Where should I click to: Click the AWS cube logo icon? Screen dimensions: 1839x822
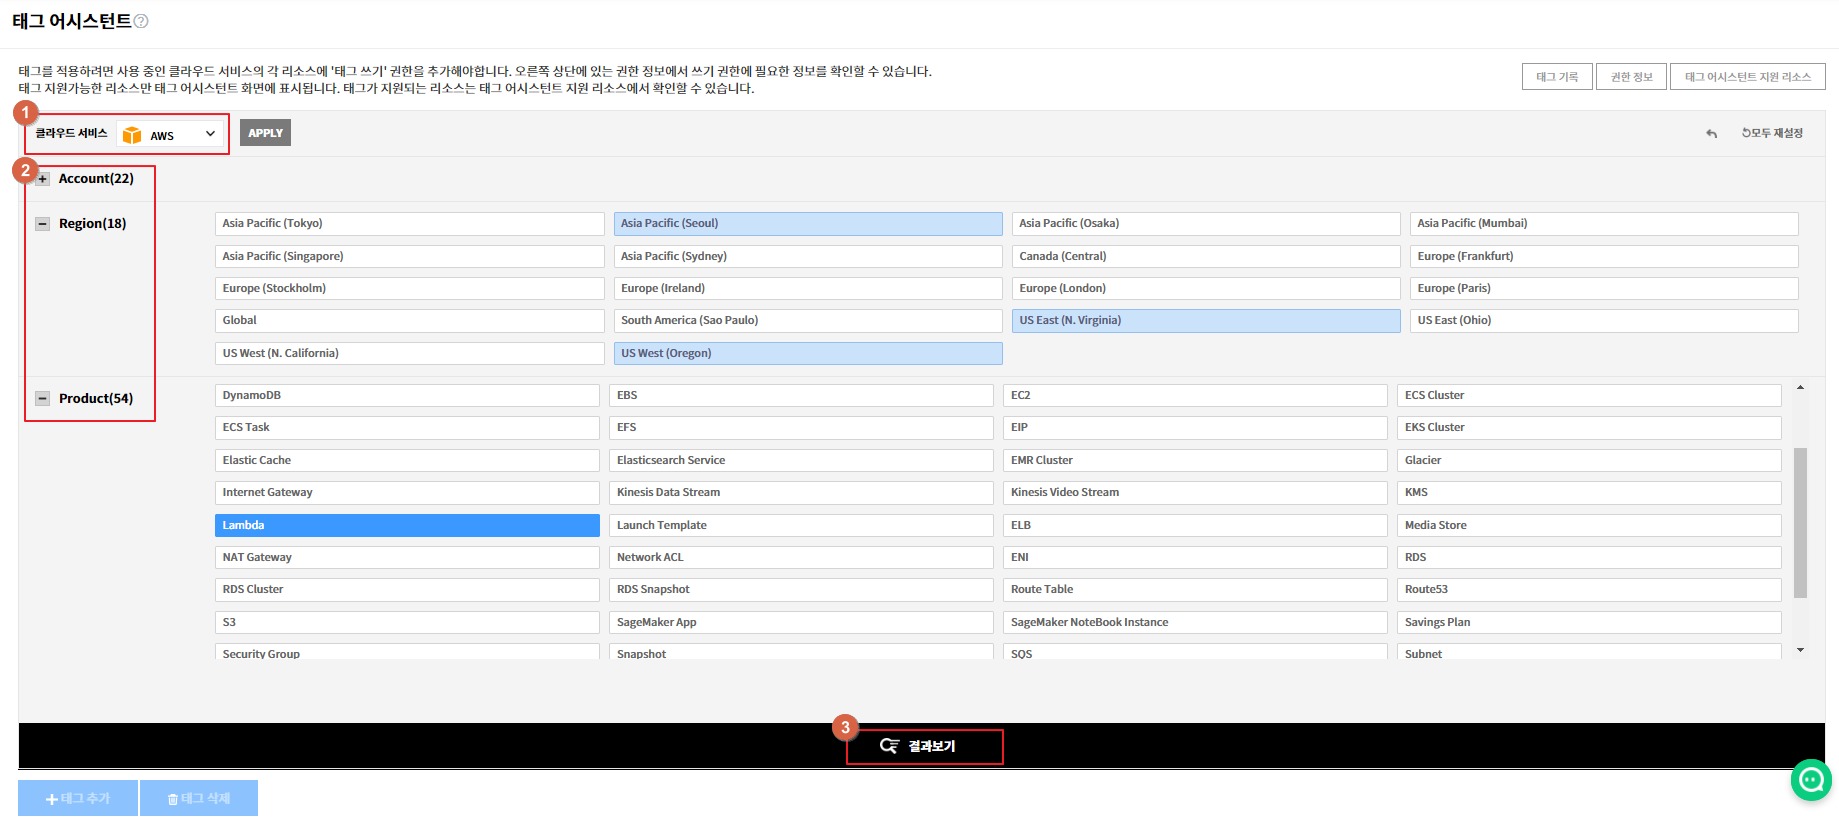132,135
